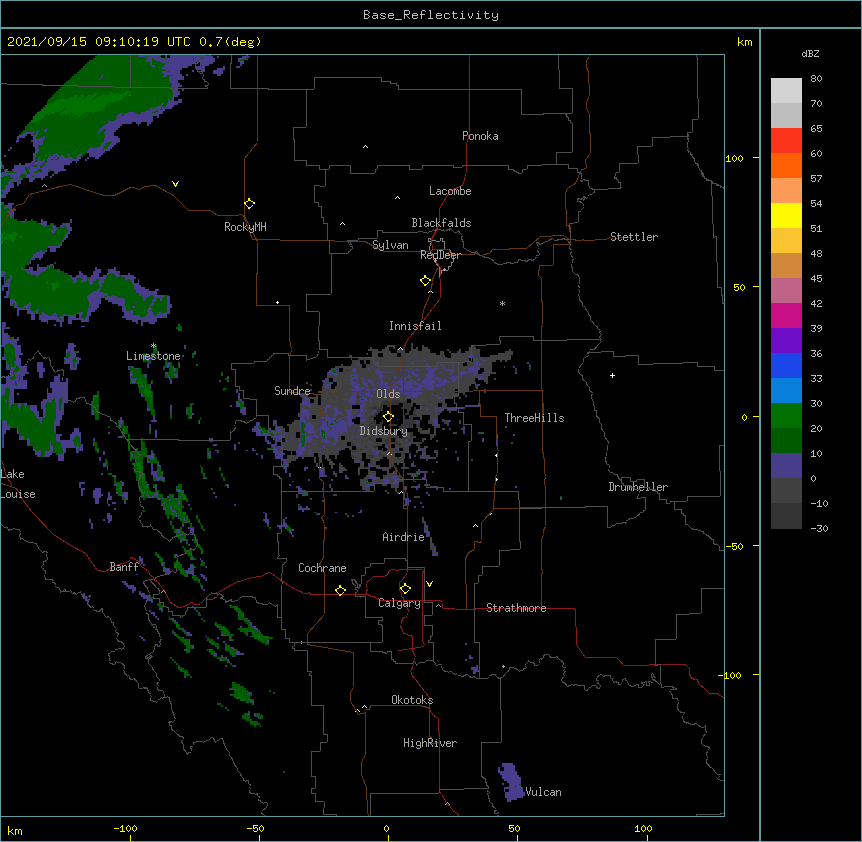Click the Drumheller city label
The height and width of the screenshot is (842, 862).
(x=638, y=487)
